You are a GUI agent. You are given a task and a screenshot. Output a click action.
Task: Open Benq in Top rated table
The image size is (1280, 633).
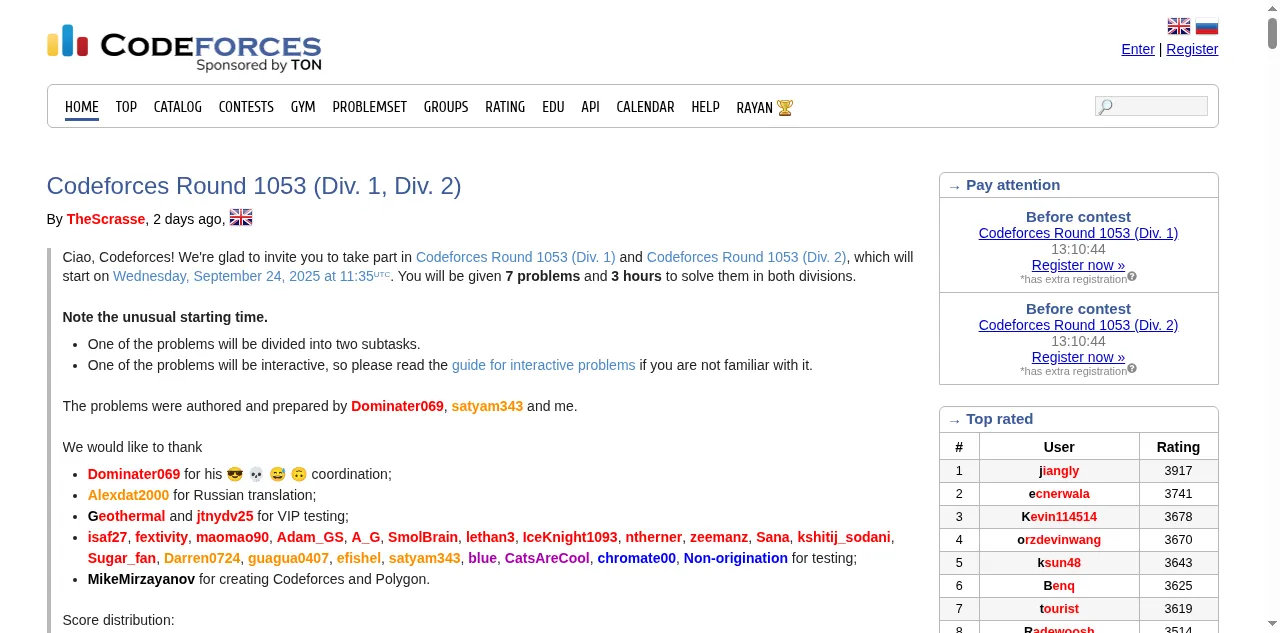[1059, 586]
